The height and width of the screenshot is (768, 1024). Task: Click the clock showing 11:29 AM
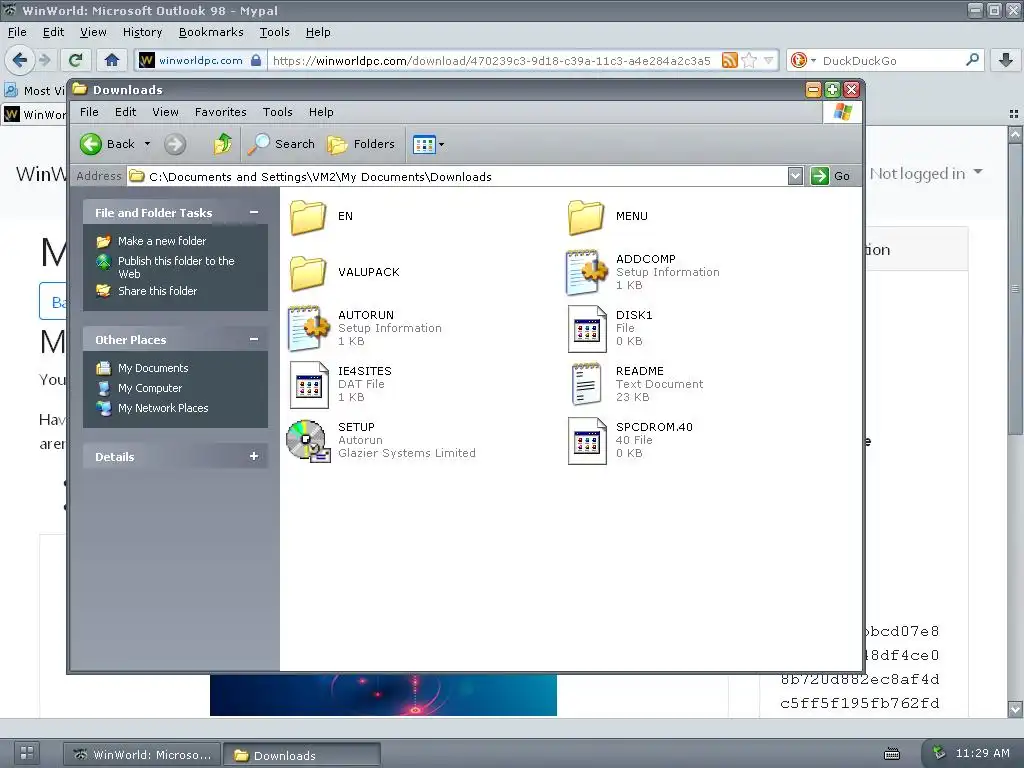tap(982, 753)
